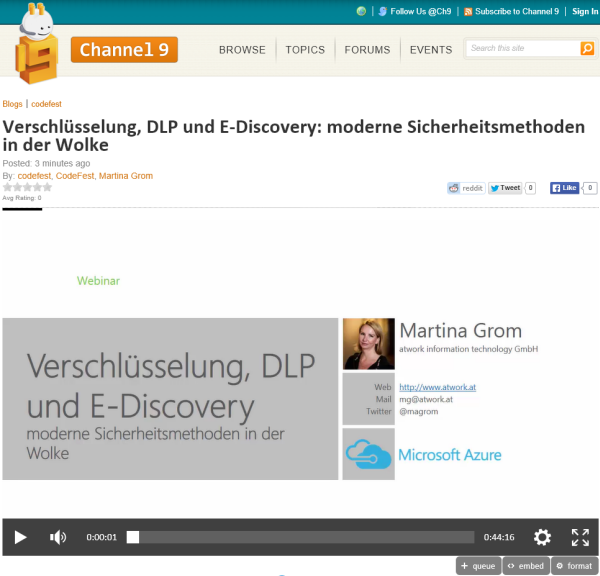Open author link codefest in byline
Viewport: 600px width, 576px height.
pos(34,176)
